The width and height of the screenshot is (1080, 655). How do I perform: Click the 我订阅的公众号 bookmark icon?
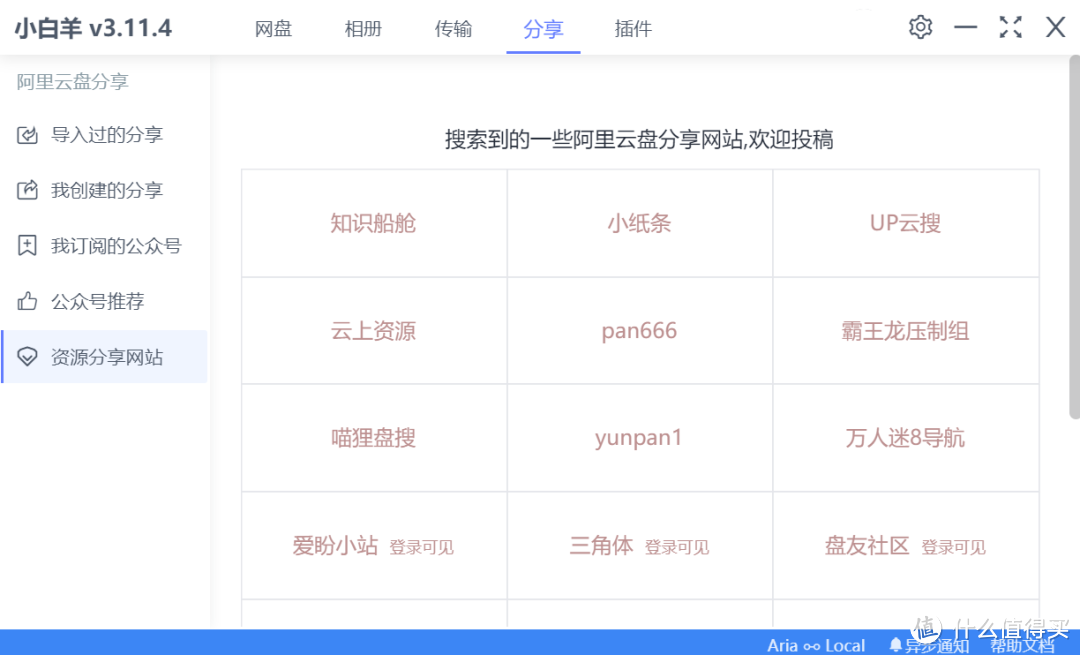(x=27, y=246)
